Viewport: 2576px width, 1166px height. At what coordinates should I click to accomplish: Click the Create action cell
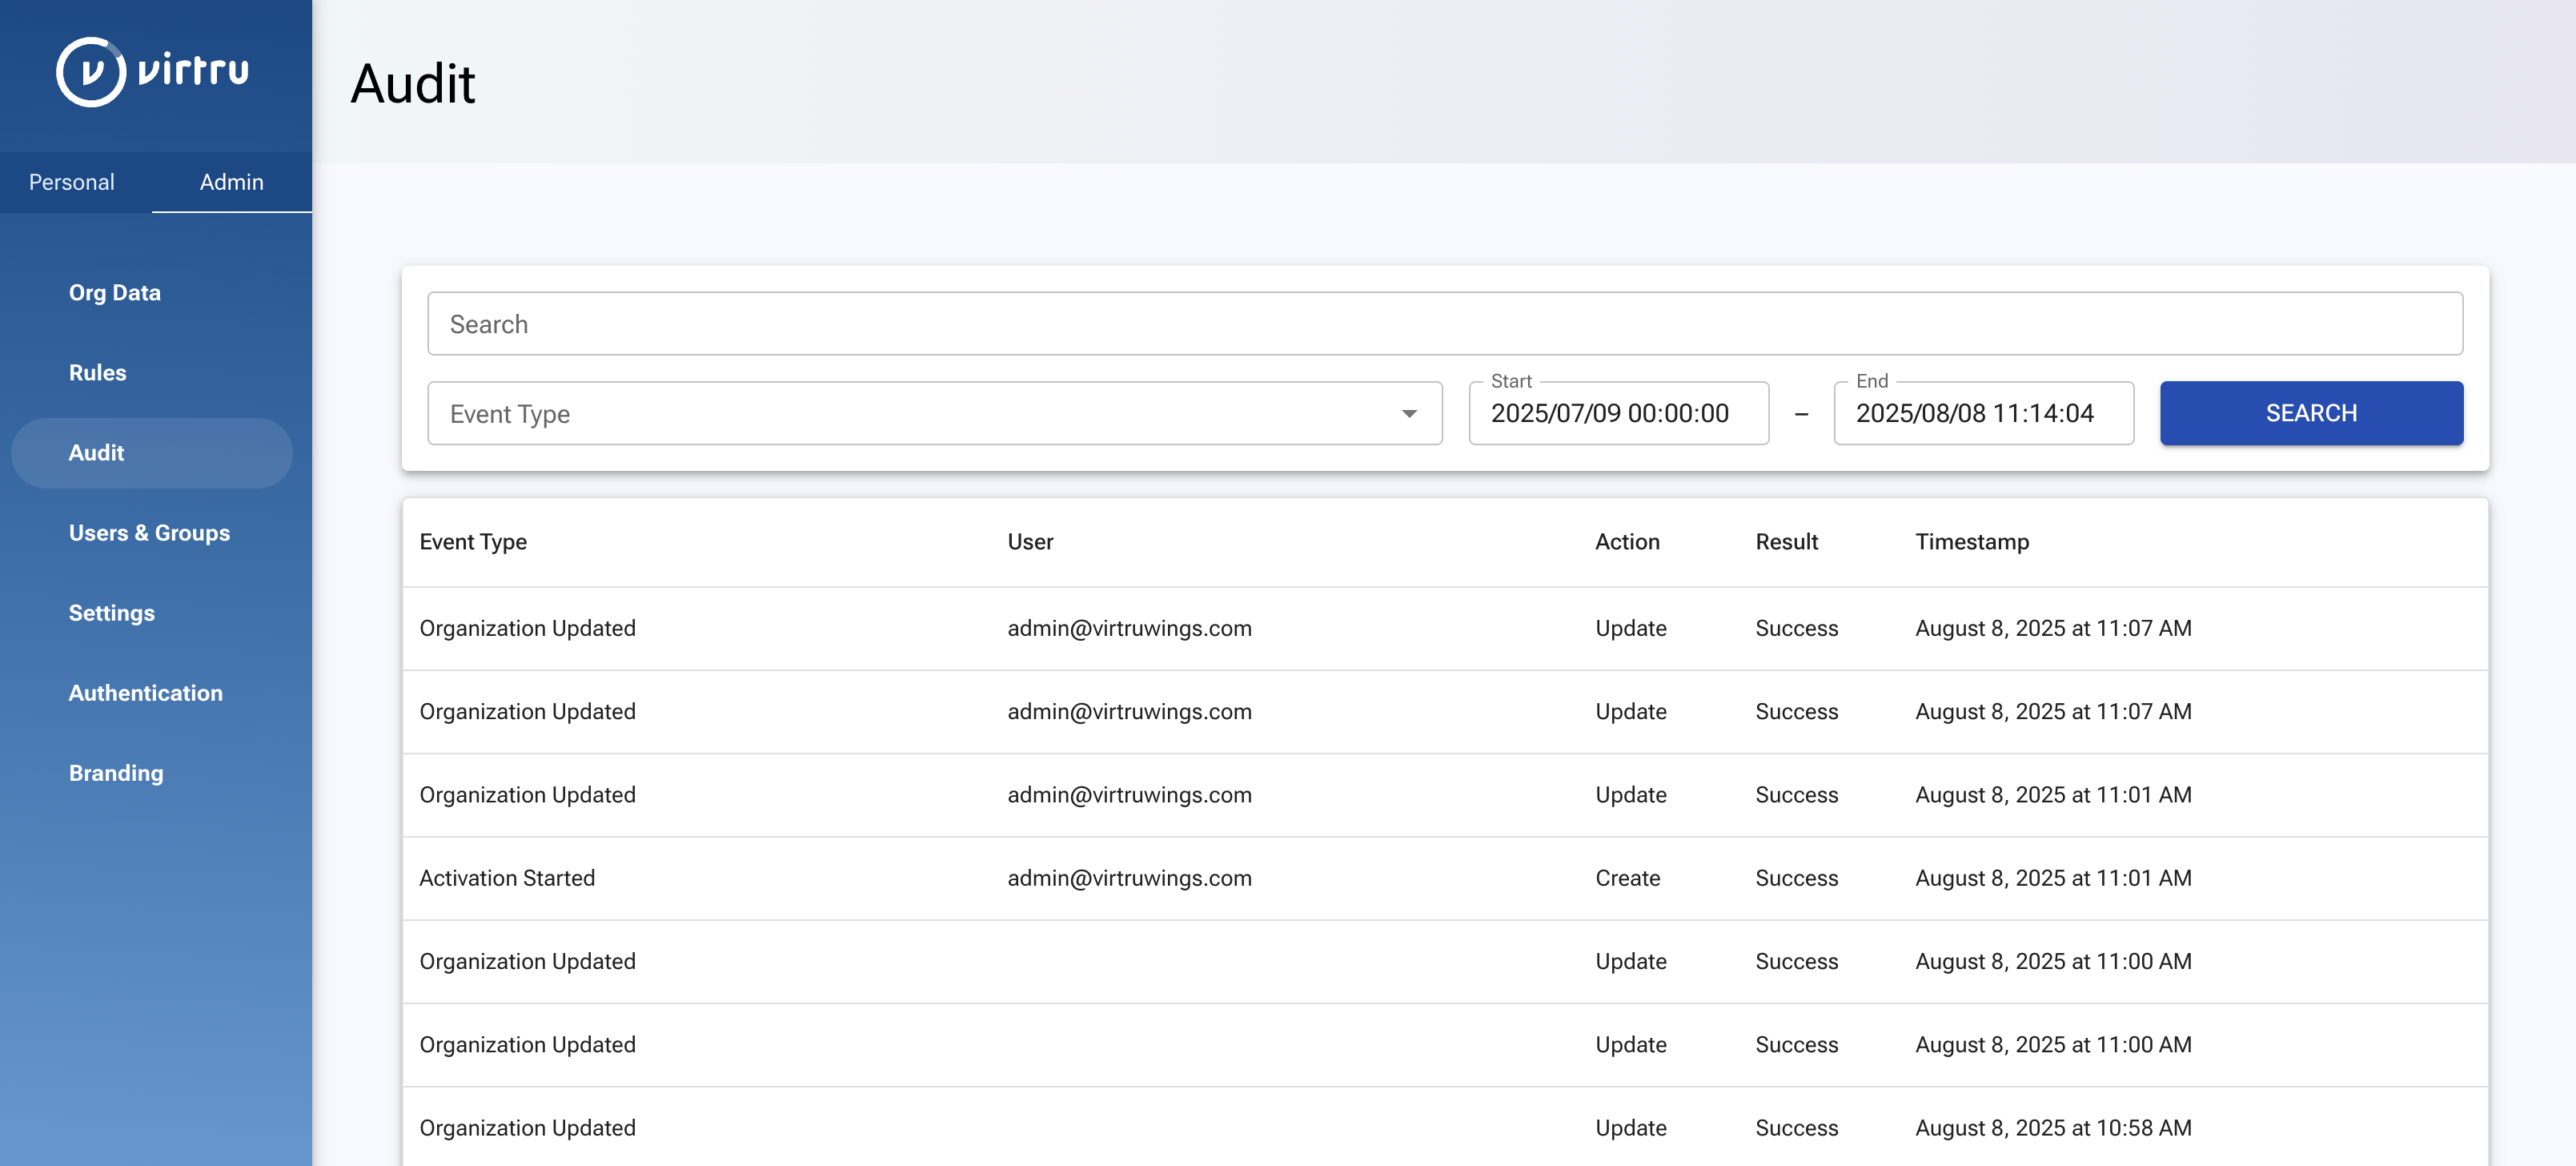click(1627, 878)
